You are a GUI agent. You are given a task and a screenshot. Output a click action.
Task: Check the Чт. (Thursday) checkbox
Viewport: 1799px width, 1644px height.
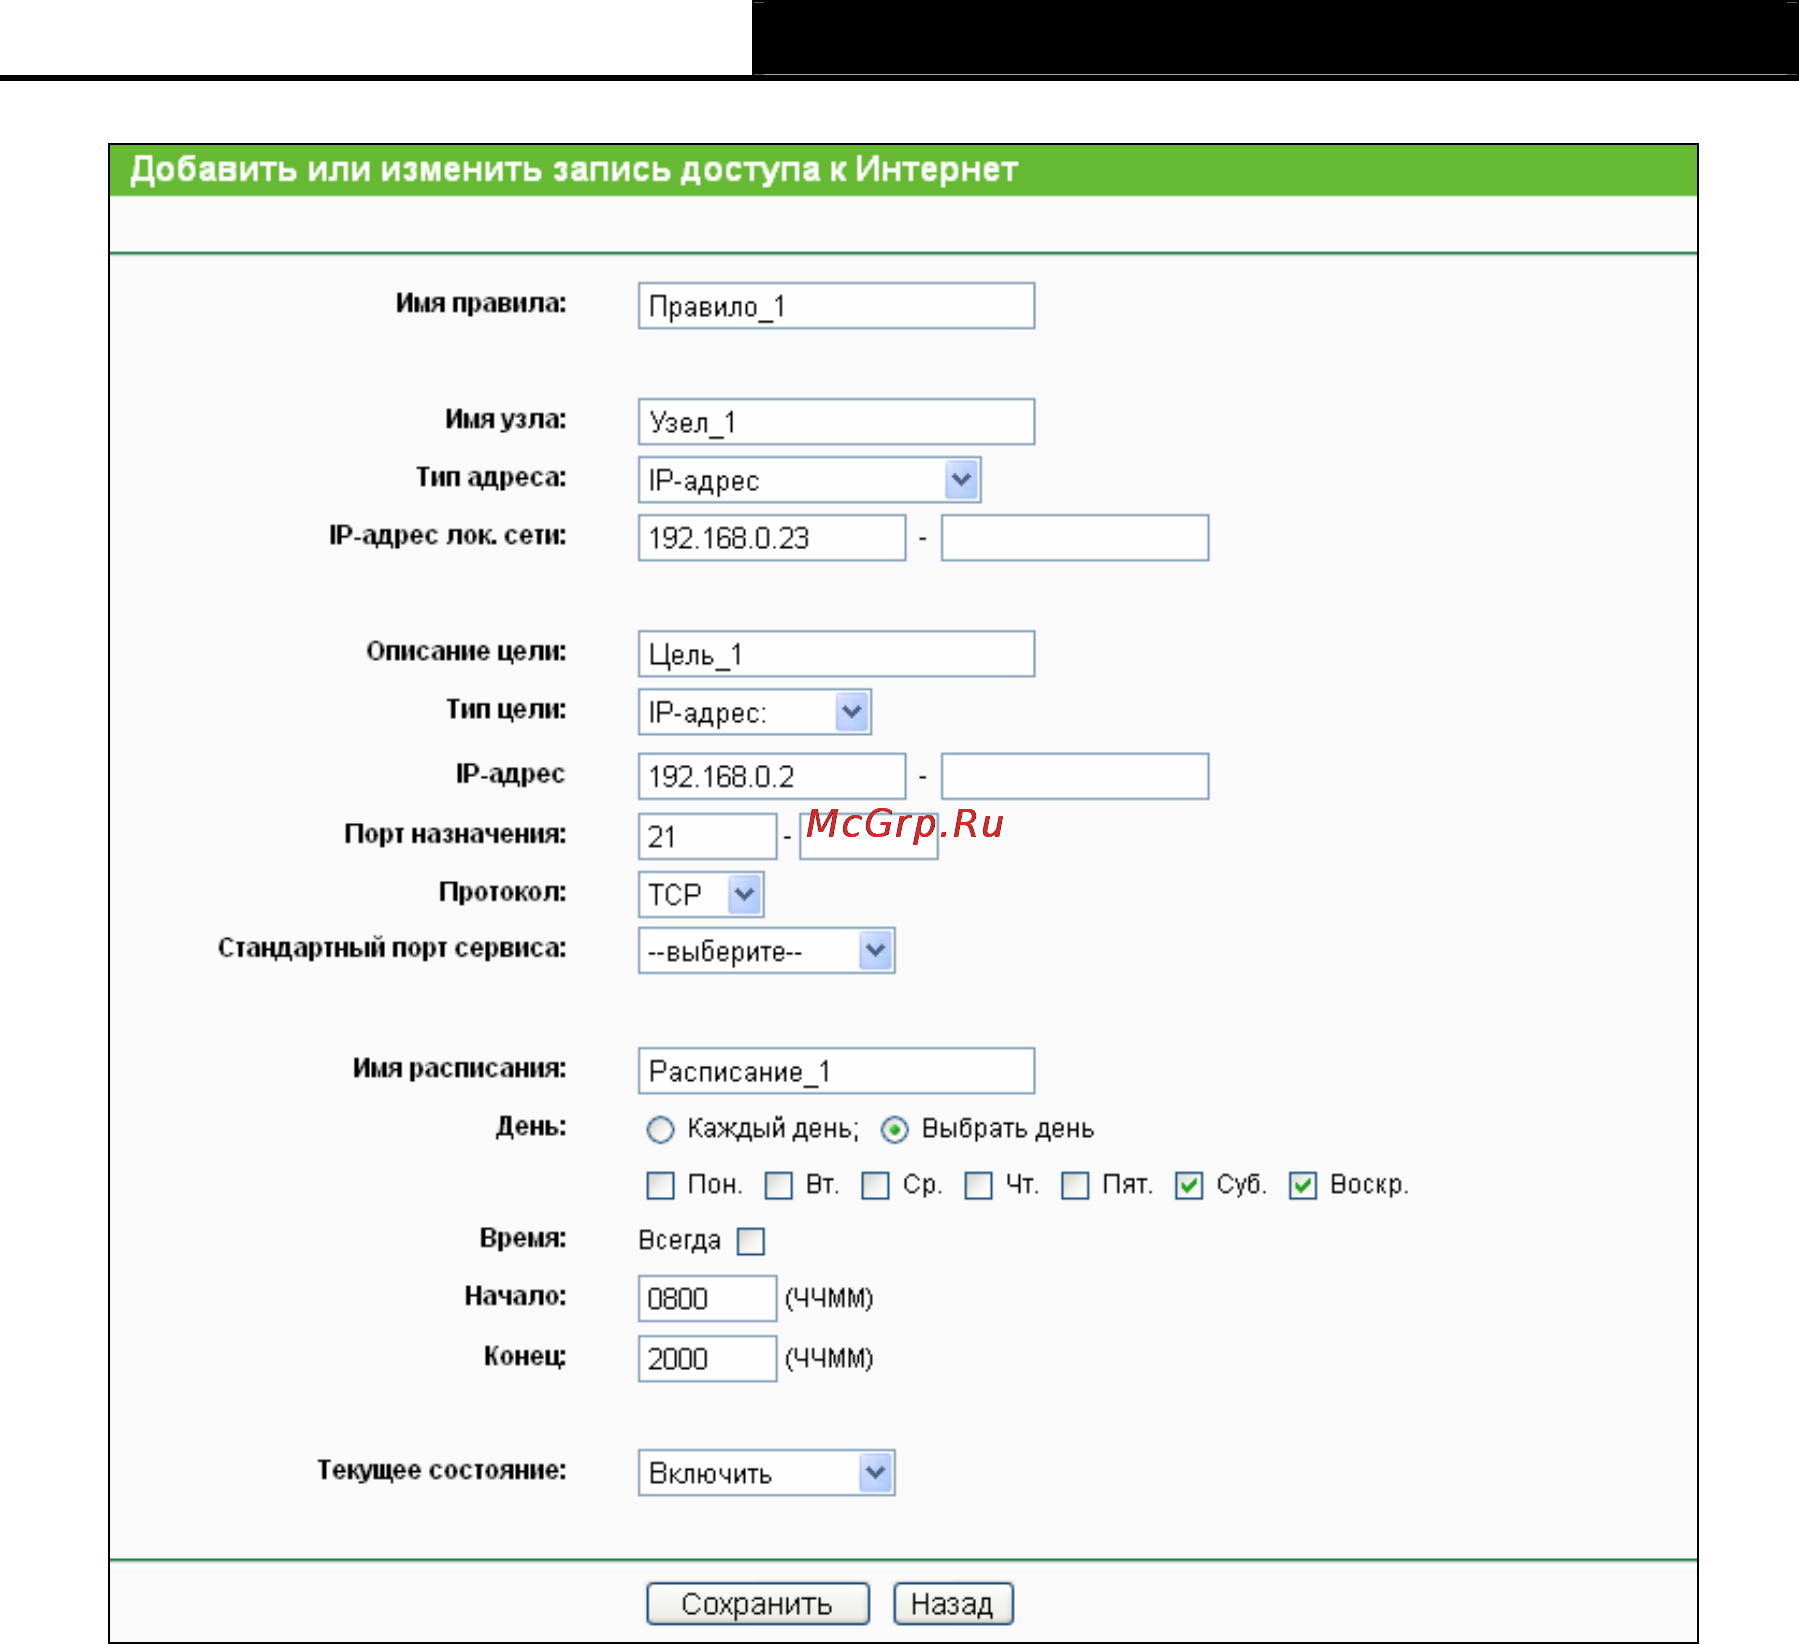978,1185
